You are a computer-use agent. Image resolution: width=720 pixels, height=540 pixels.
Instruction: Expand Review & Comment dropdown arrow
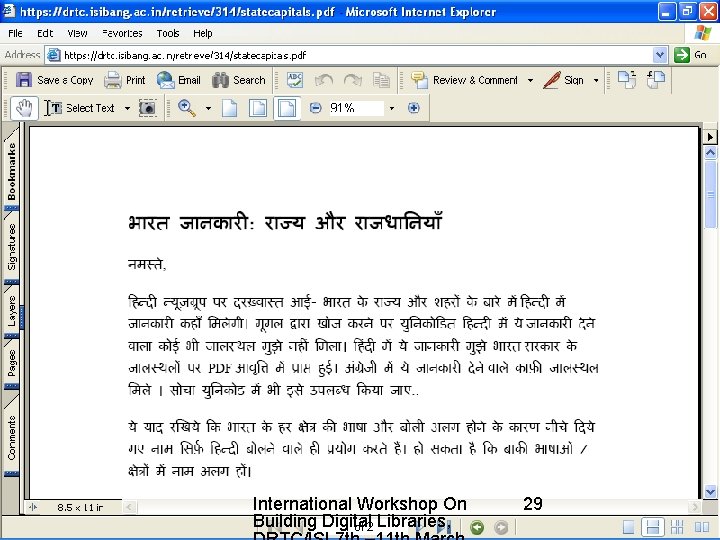530,80
